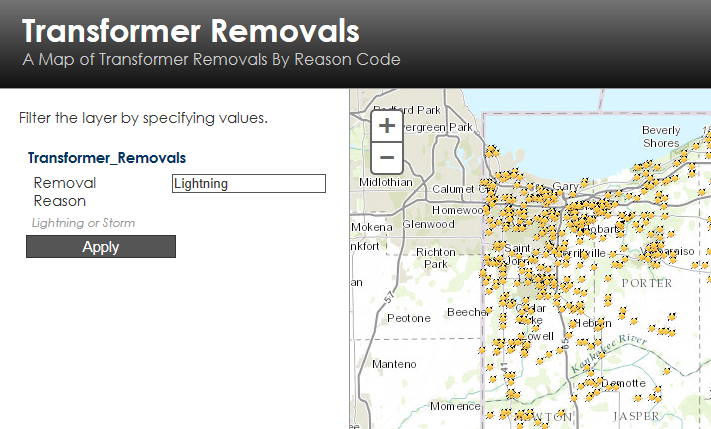Click the subtitle about Reason Code
711x429 pixels.
211,59
